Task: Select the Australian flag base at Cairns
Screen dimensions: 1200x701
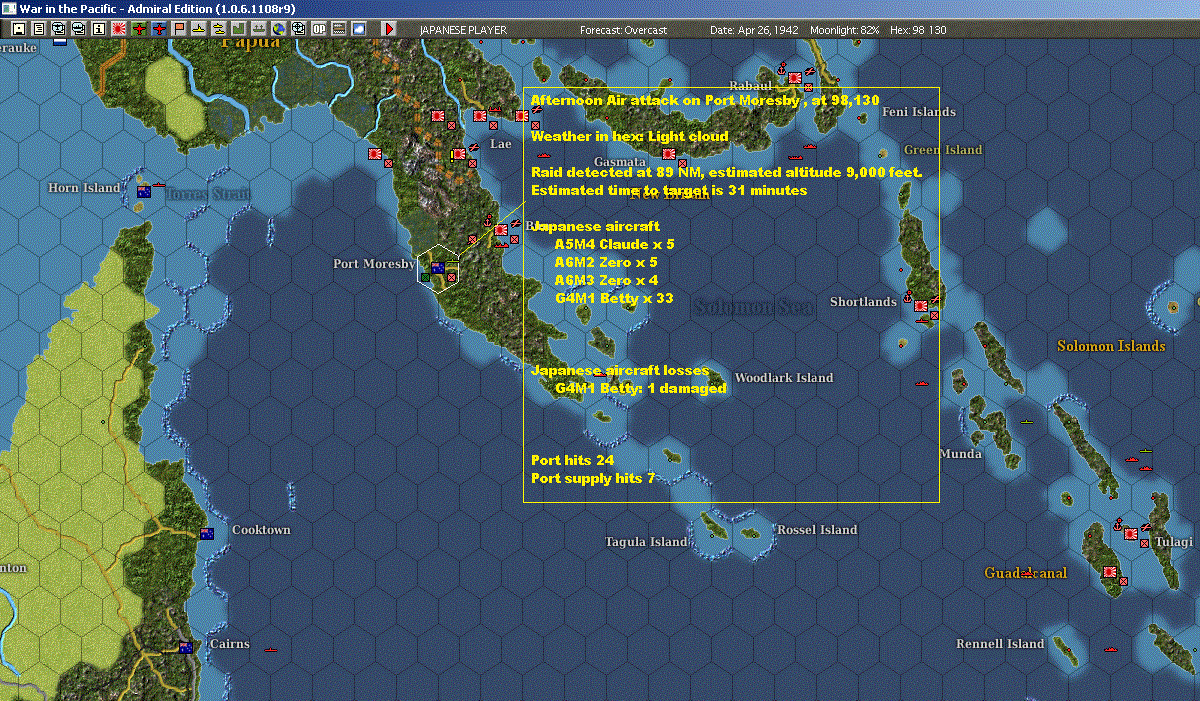Action: [185, 648]
